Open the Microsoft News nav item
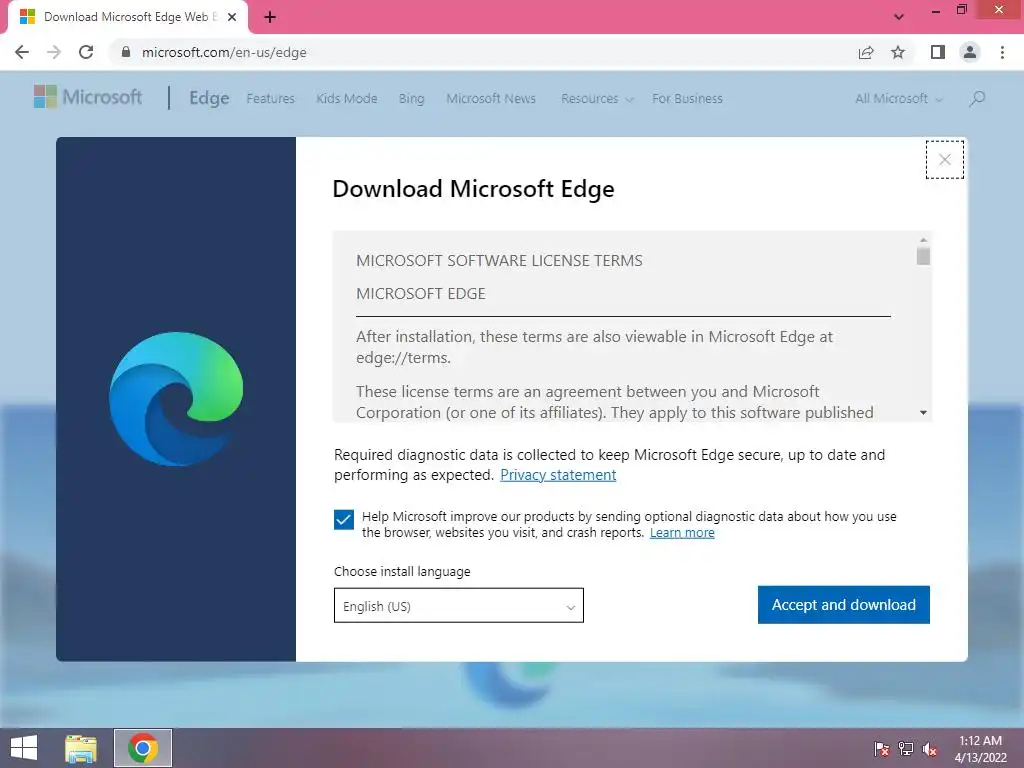This screenshot has height=768, width=1024. [491, 99]
